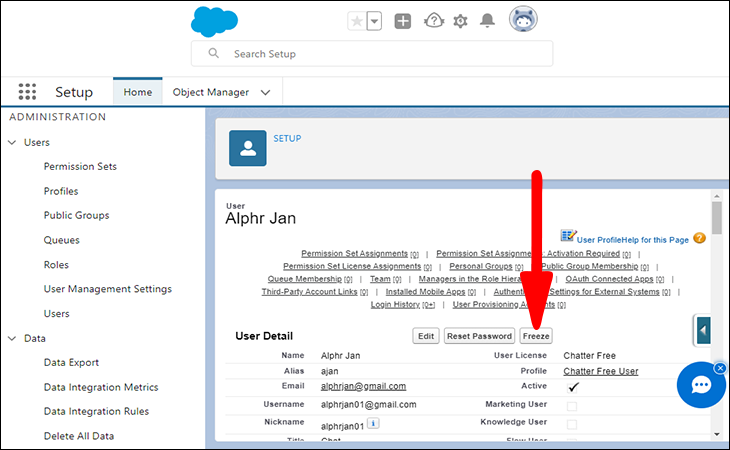Expand the collapsed side panel arrow
Screen dimensions: 730x450
703,330
